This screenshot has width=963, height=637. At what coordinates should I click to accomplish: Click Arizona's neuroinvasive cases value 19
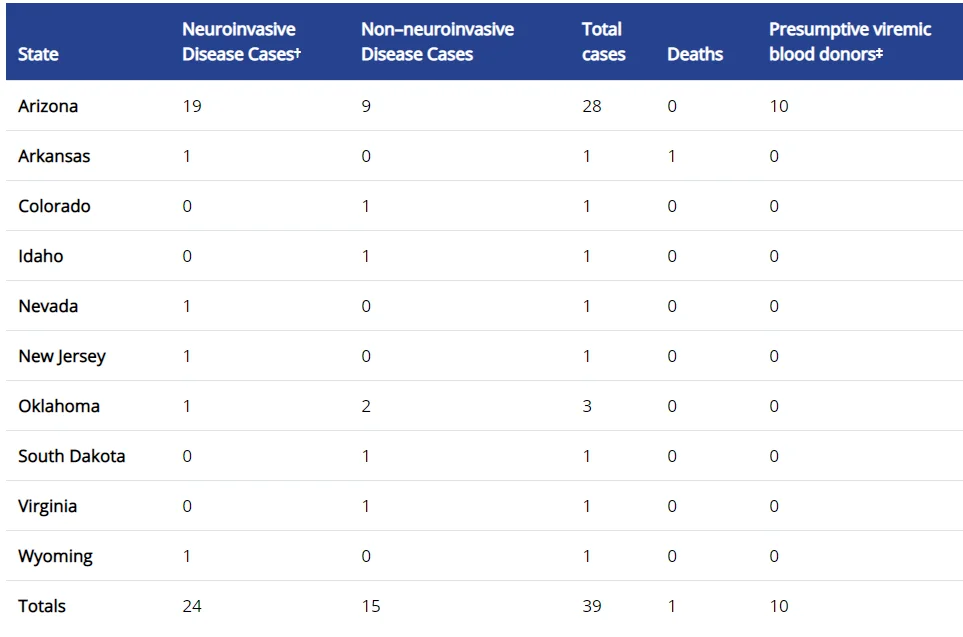pos(192,106)
